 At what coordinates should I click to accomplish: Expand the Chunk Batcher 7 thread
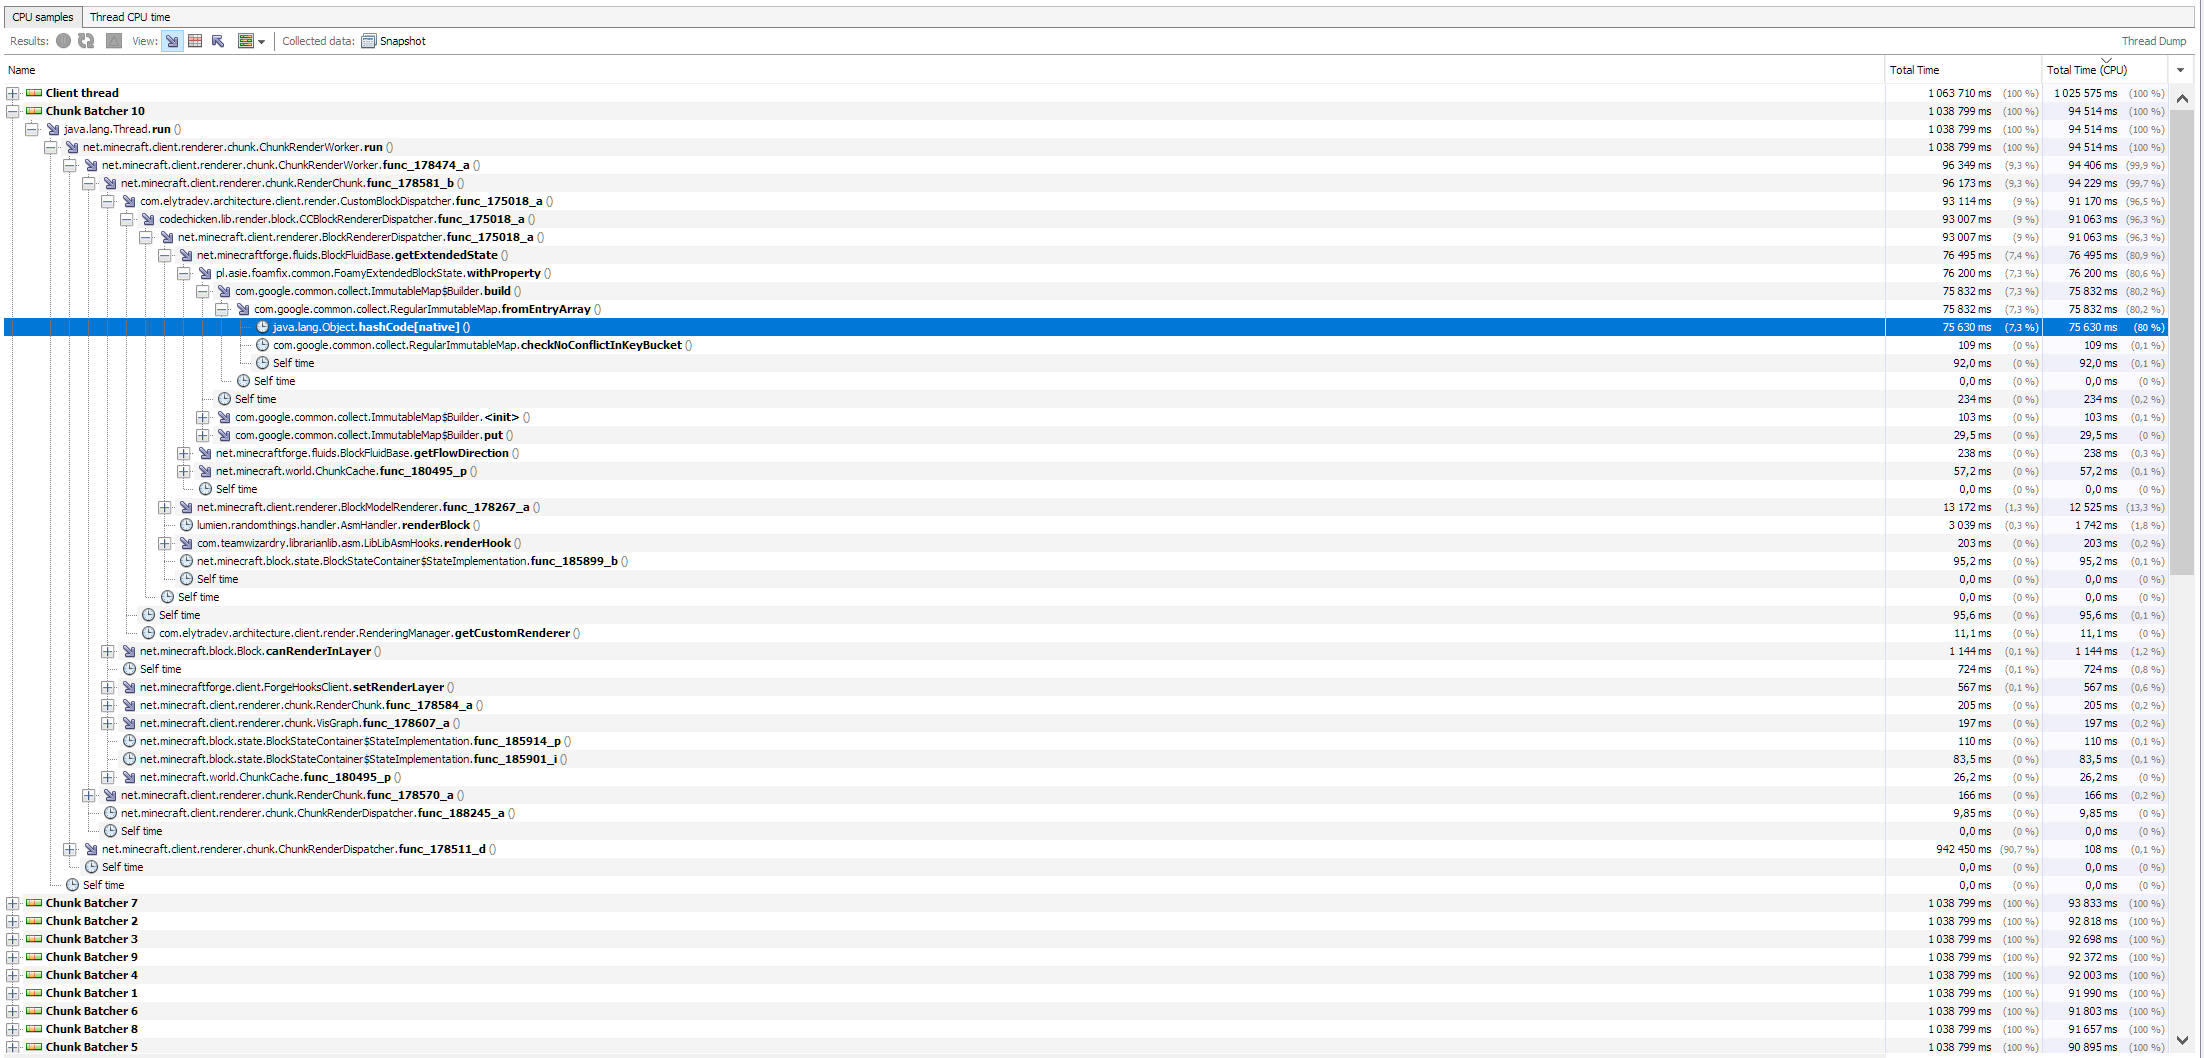point(13,903)
